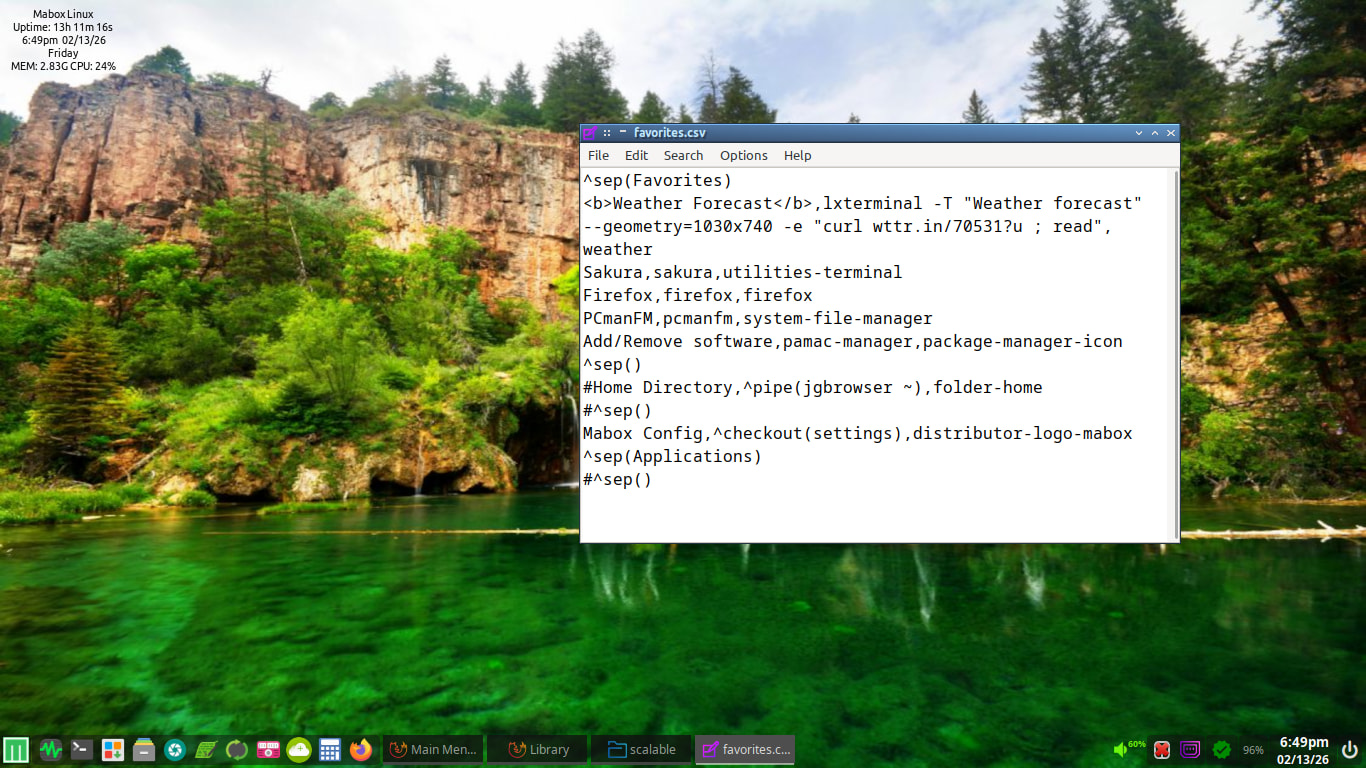Open the power button in the panel
The height and width of the screenshot is (768, 1366).
pyautogui.click(x=1350, y=749)
